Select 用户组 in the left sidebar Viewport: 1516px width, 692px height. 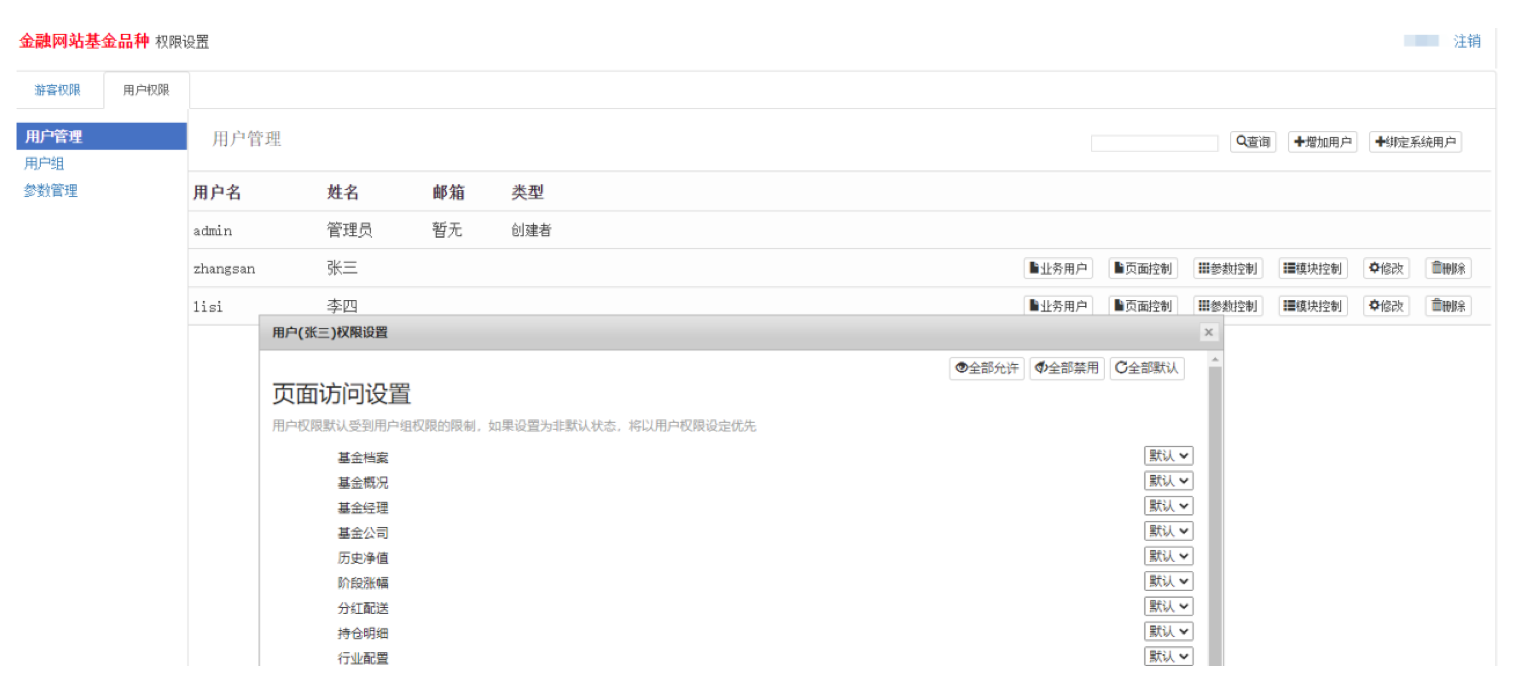tap(44, 164)
